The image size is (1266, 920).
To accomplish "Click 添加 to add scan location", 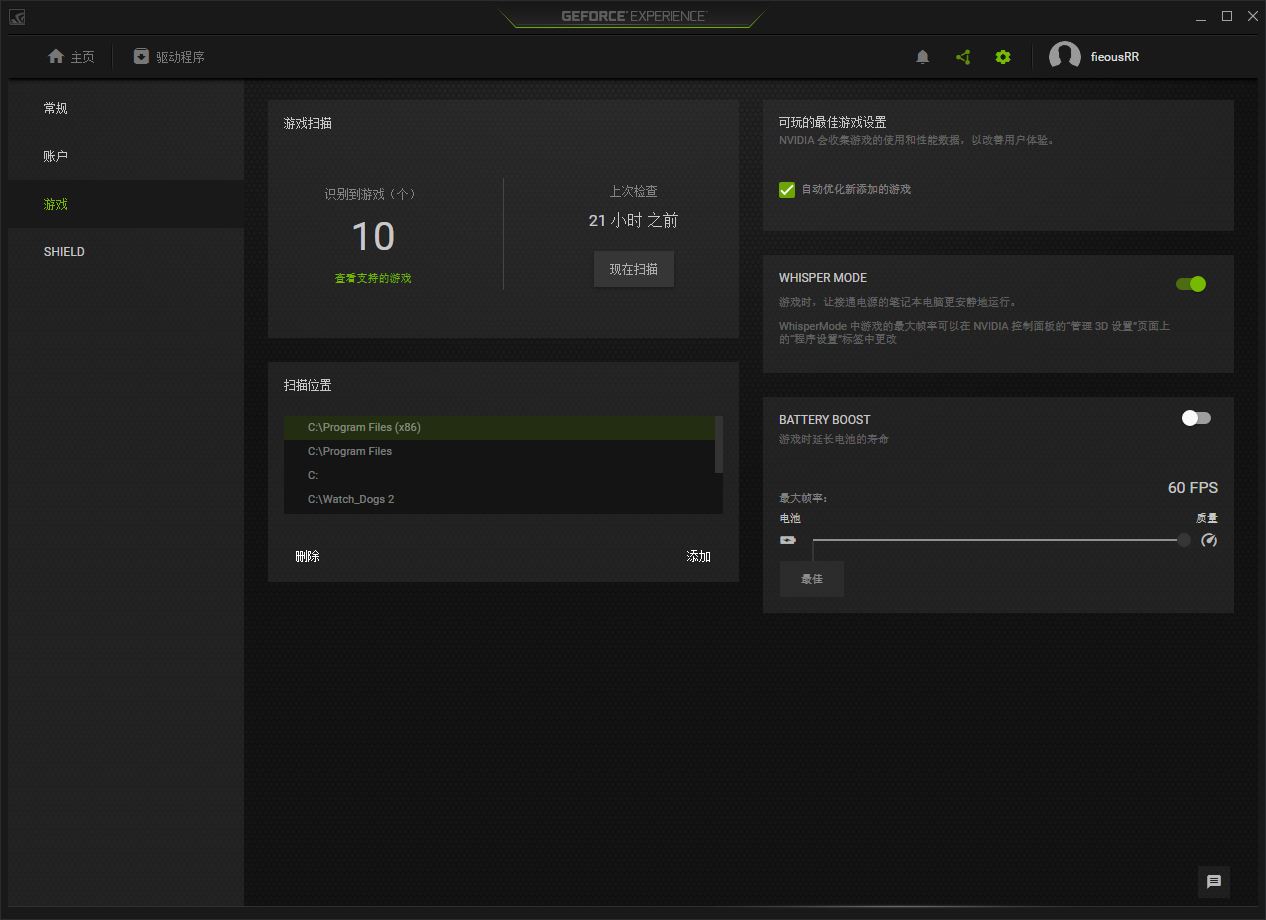I will [x=699, y=556].
